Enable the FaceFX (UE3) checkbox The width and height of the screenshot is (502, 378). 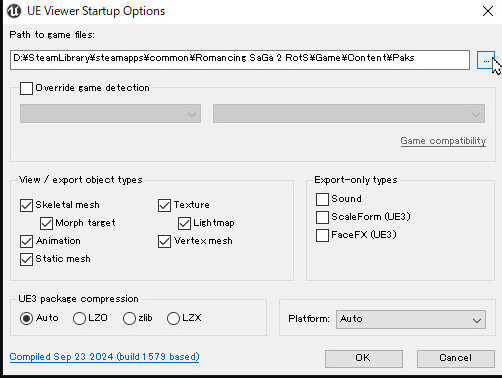[x=322, y=235]
